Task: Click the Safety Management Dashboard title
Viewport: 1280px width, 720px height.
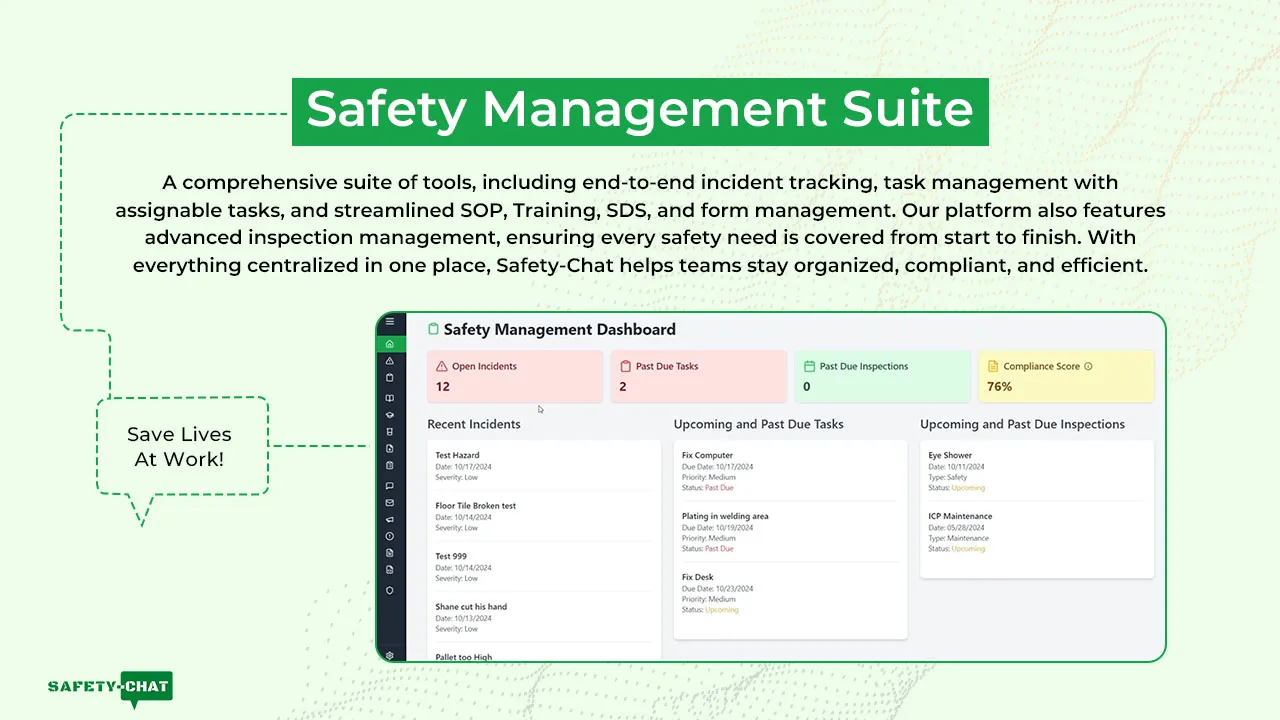Action: pos(560,329)
